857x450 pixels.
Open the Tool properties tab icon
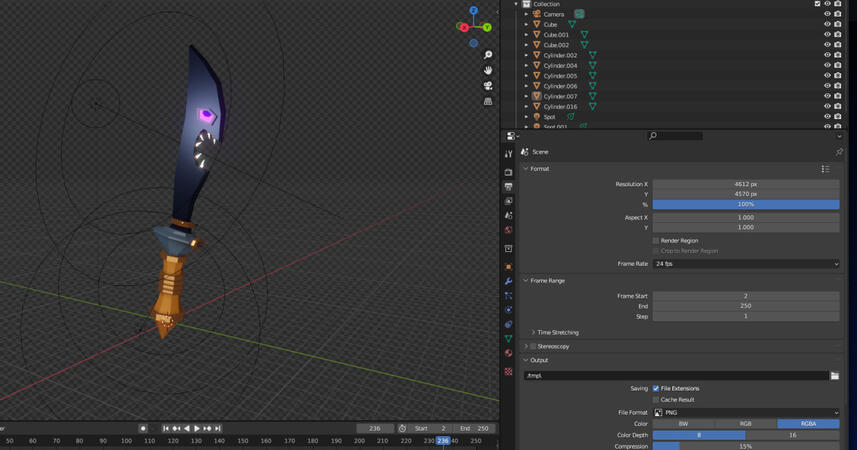508,153
